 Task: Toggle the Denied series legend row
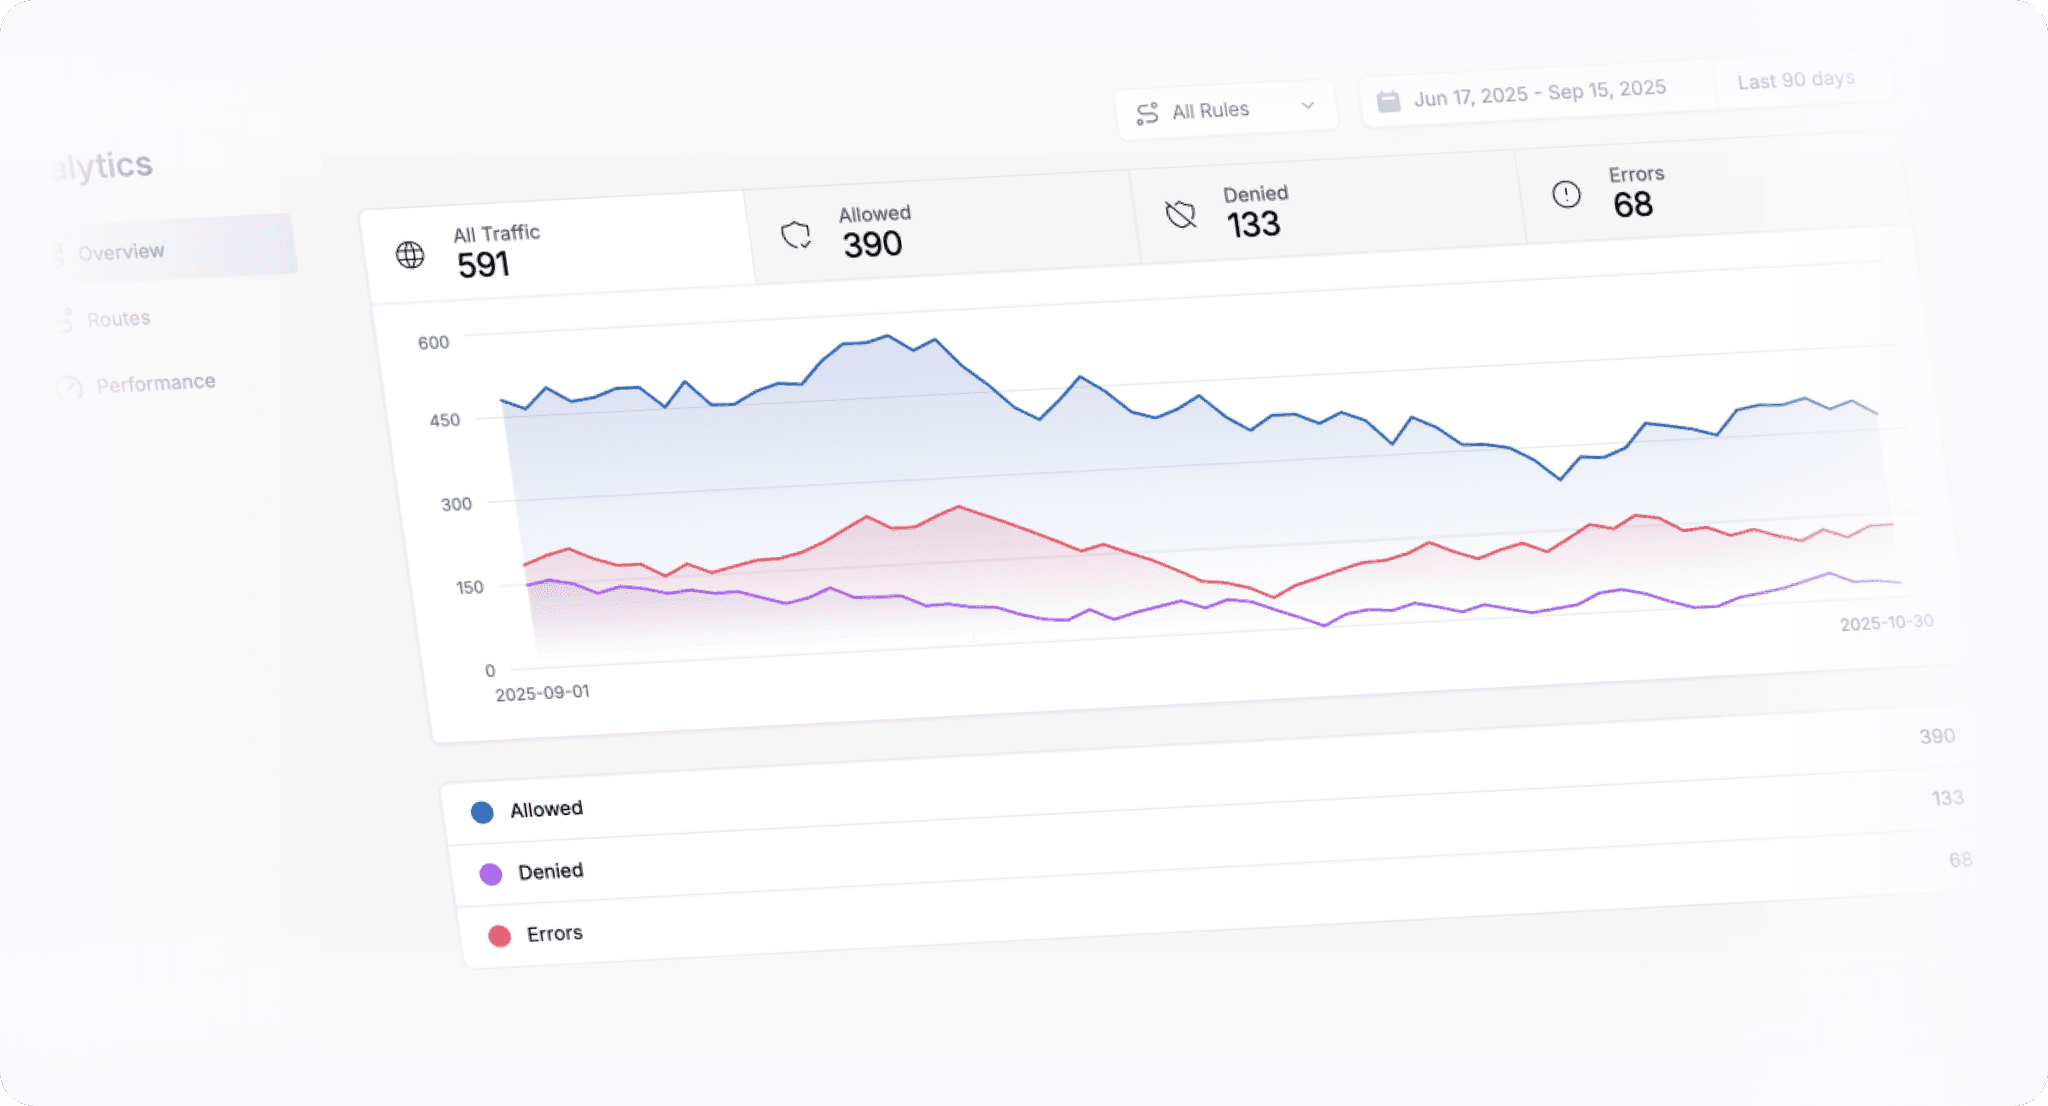(x=550, y=871)
